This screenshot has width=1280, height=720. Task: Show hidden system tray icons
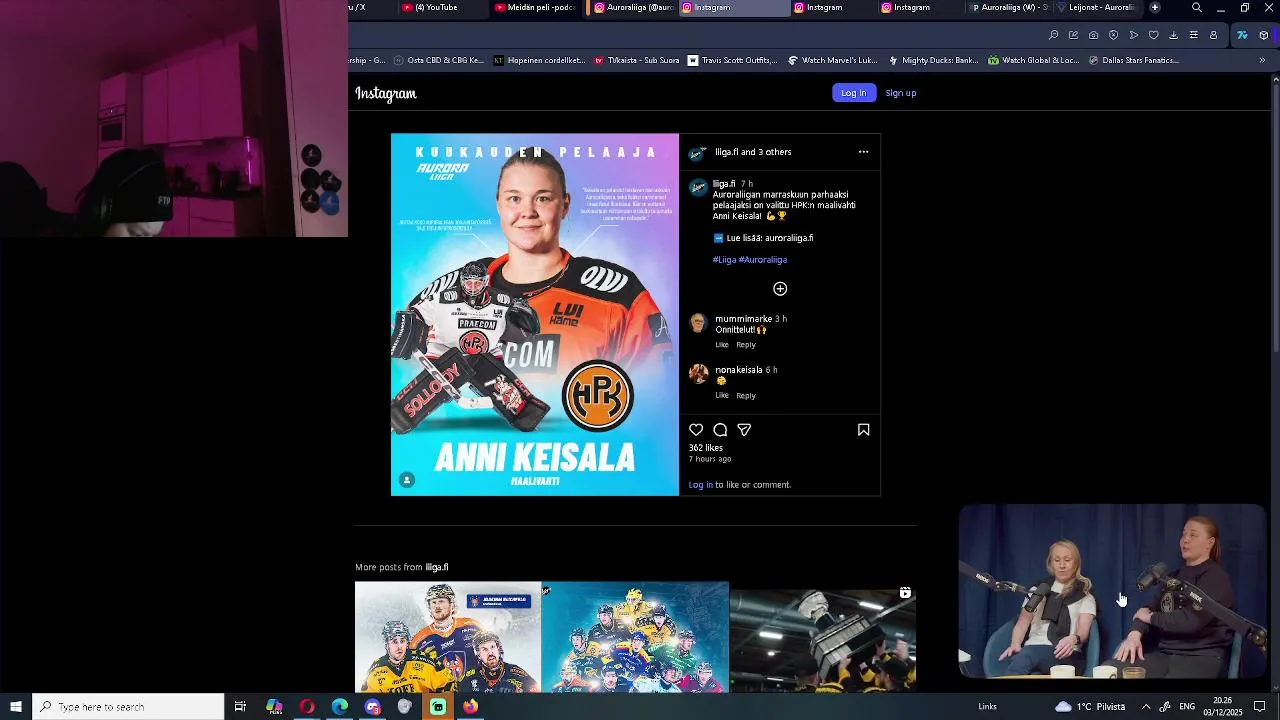point(1146,707)
